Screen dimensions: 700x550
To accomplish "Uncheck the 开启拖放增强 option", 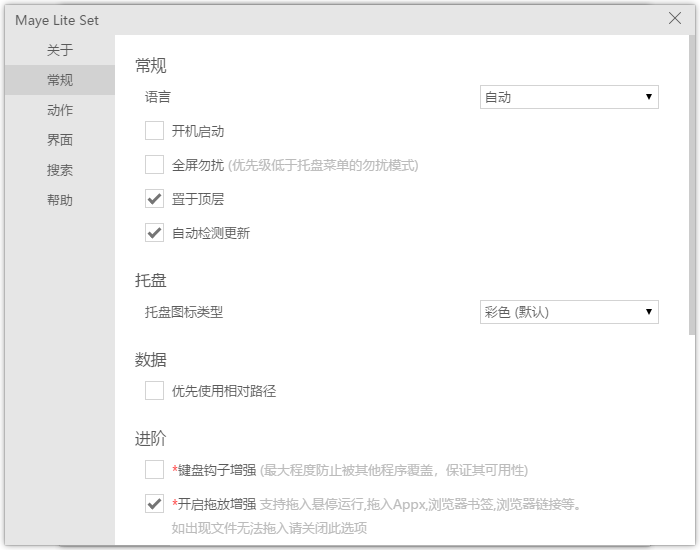I will [154, 504].
